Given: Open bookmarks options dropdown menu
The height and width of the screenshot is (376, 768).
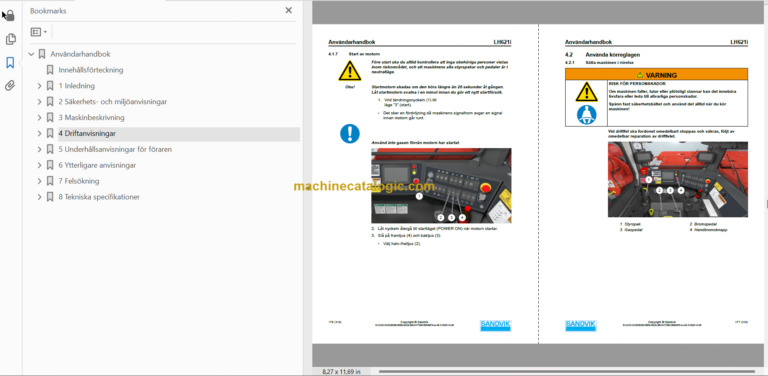Looking at the screenshot, I should coord(39,32).
